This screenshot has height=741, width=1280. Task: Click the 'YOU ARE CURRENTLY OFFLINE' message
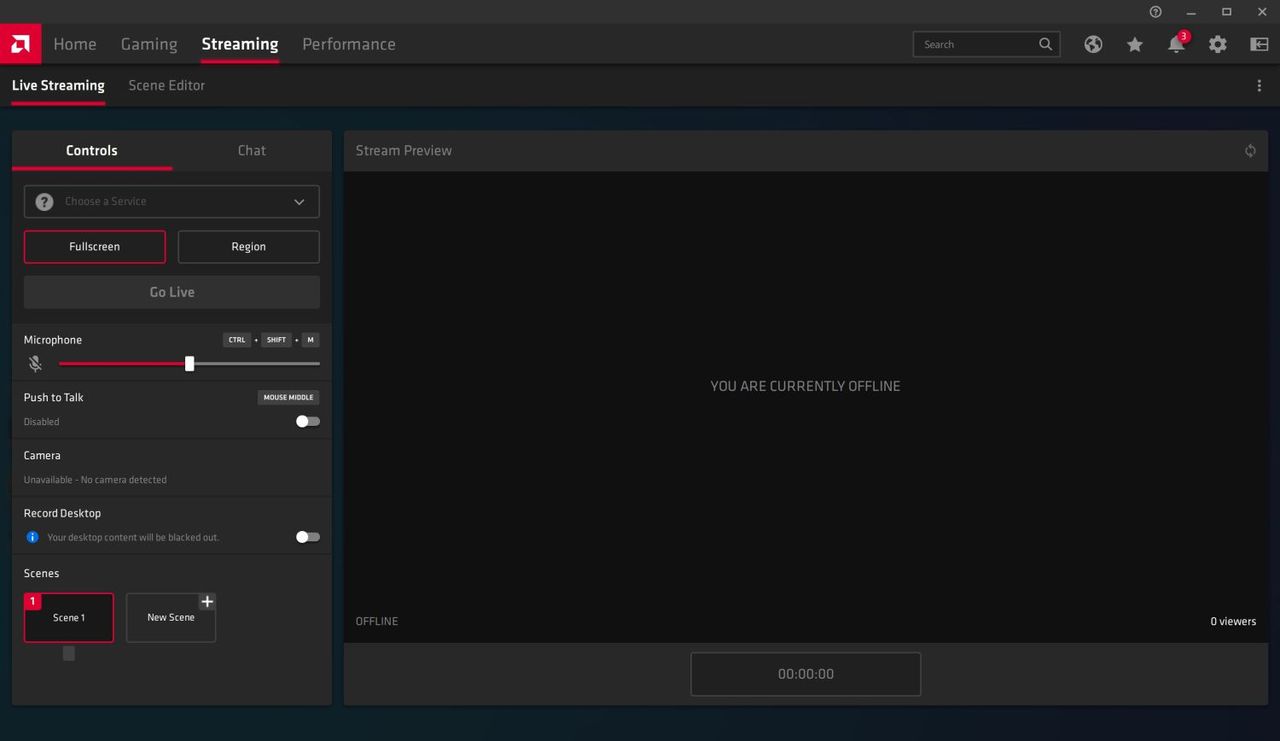[x=805, y=386]
